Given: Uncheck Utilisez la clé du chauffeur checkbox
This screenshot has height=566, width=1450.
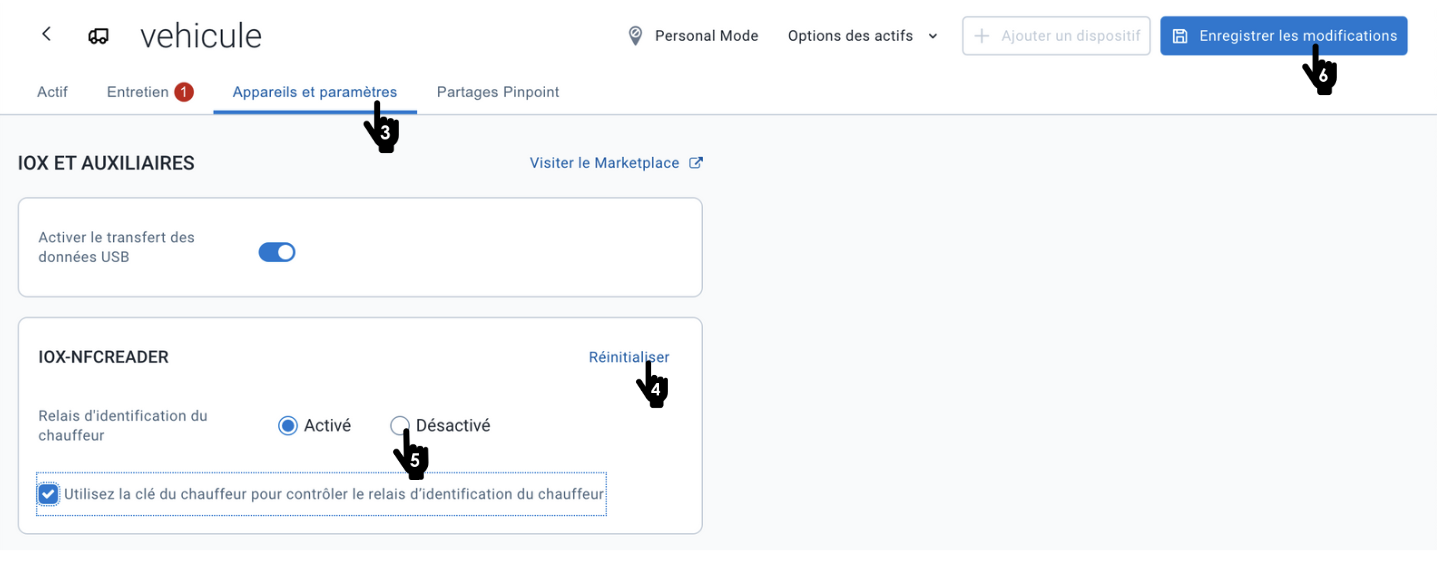Looking at the screenshot, I should click(x=48, y=494).
